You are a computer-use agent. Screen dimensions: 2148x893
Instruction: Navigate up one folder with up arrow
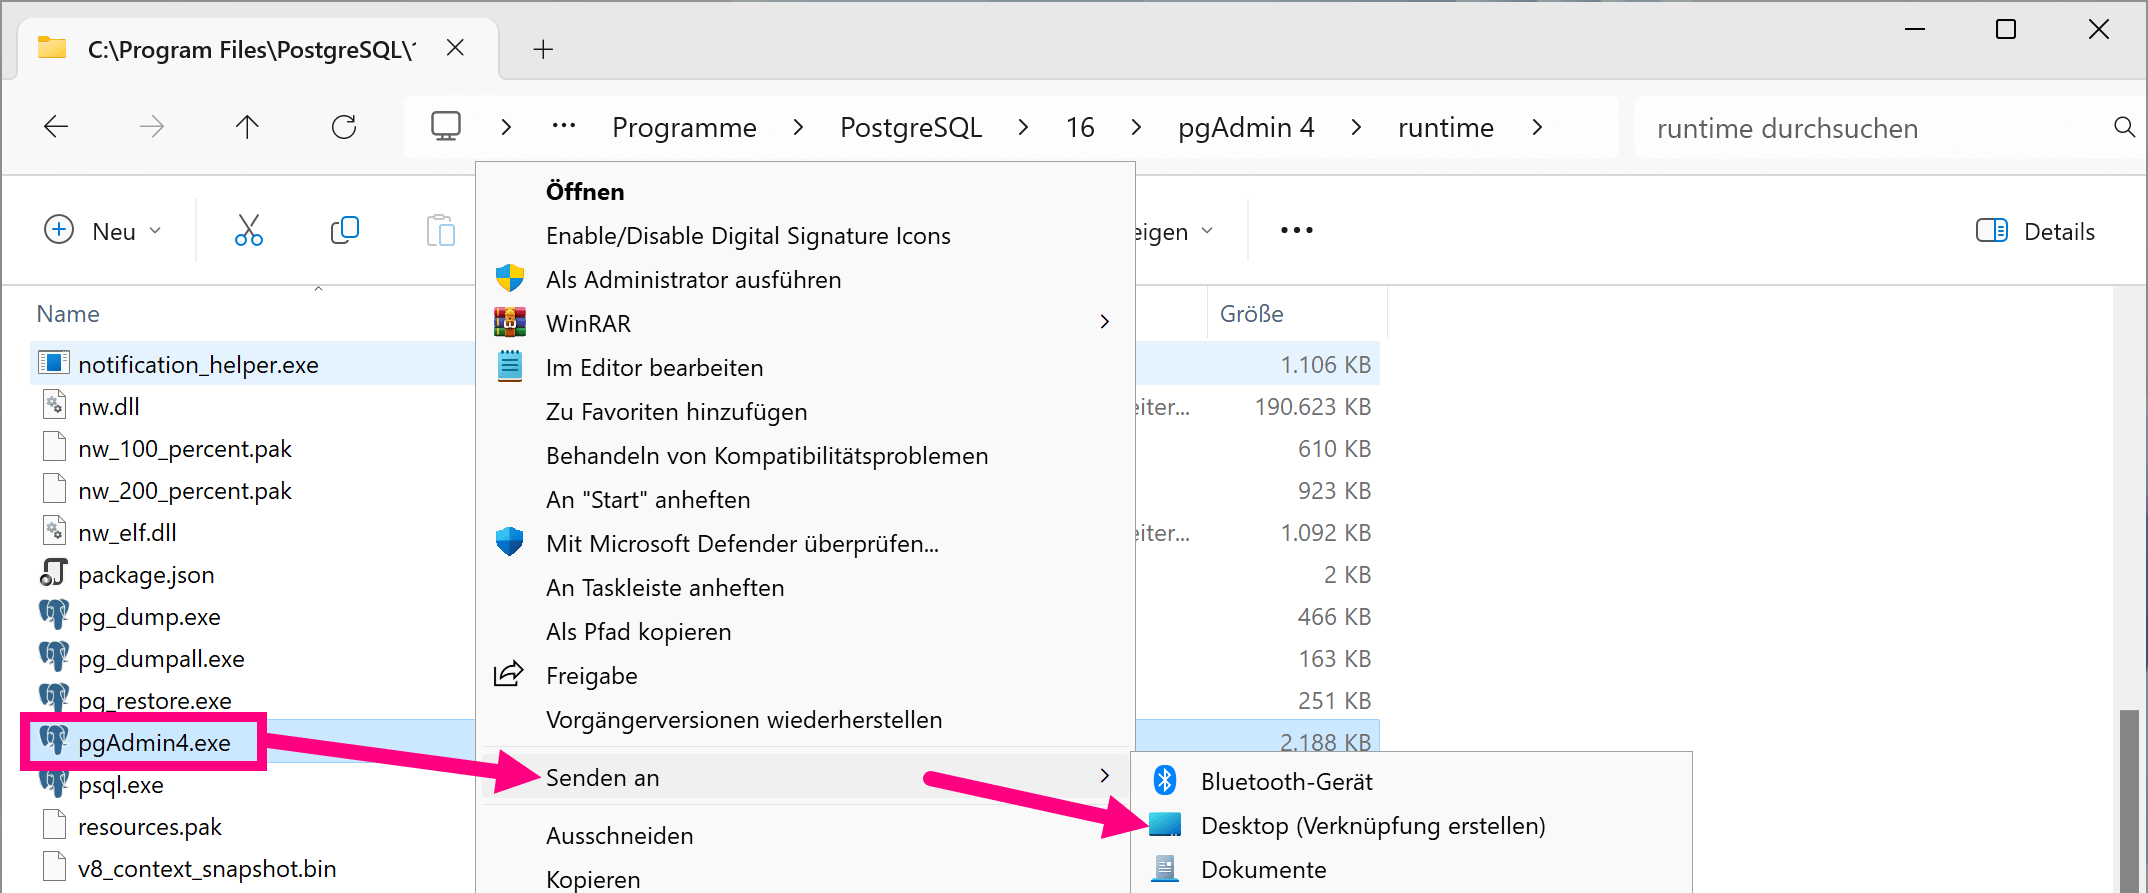(x=247, y=127)
